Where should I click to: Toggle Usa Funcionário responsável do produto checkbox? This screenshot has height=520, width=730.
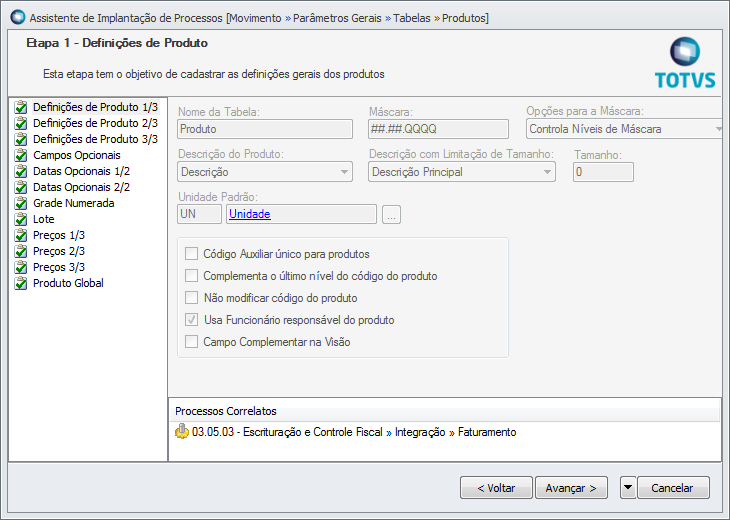pos(191,320)
